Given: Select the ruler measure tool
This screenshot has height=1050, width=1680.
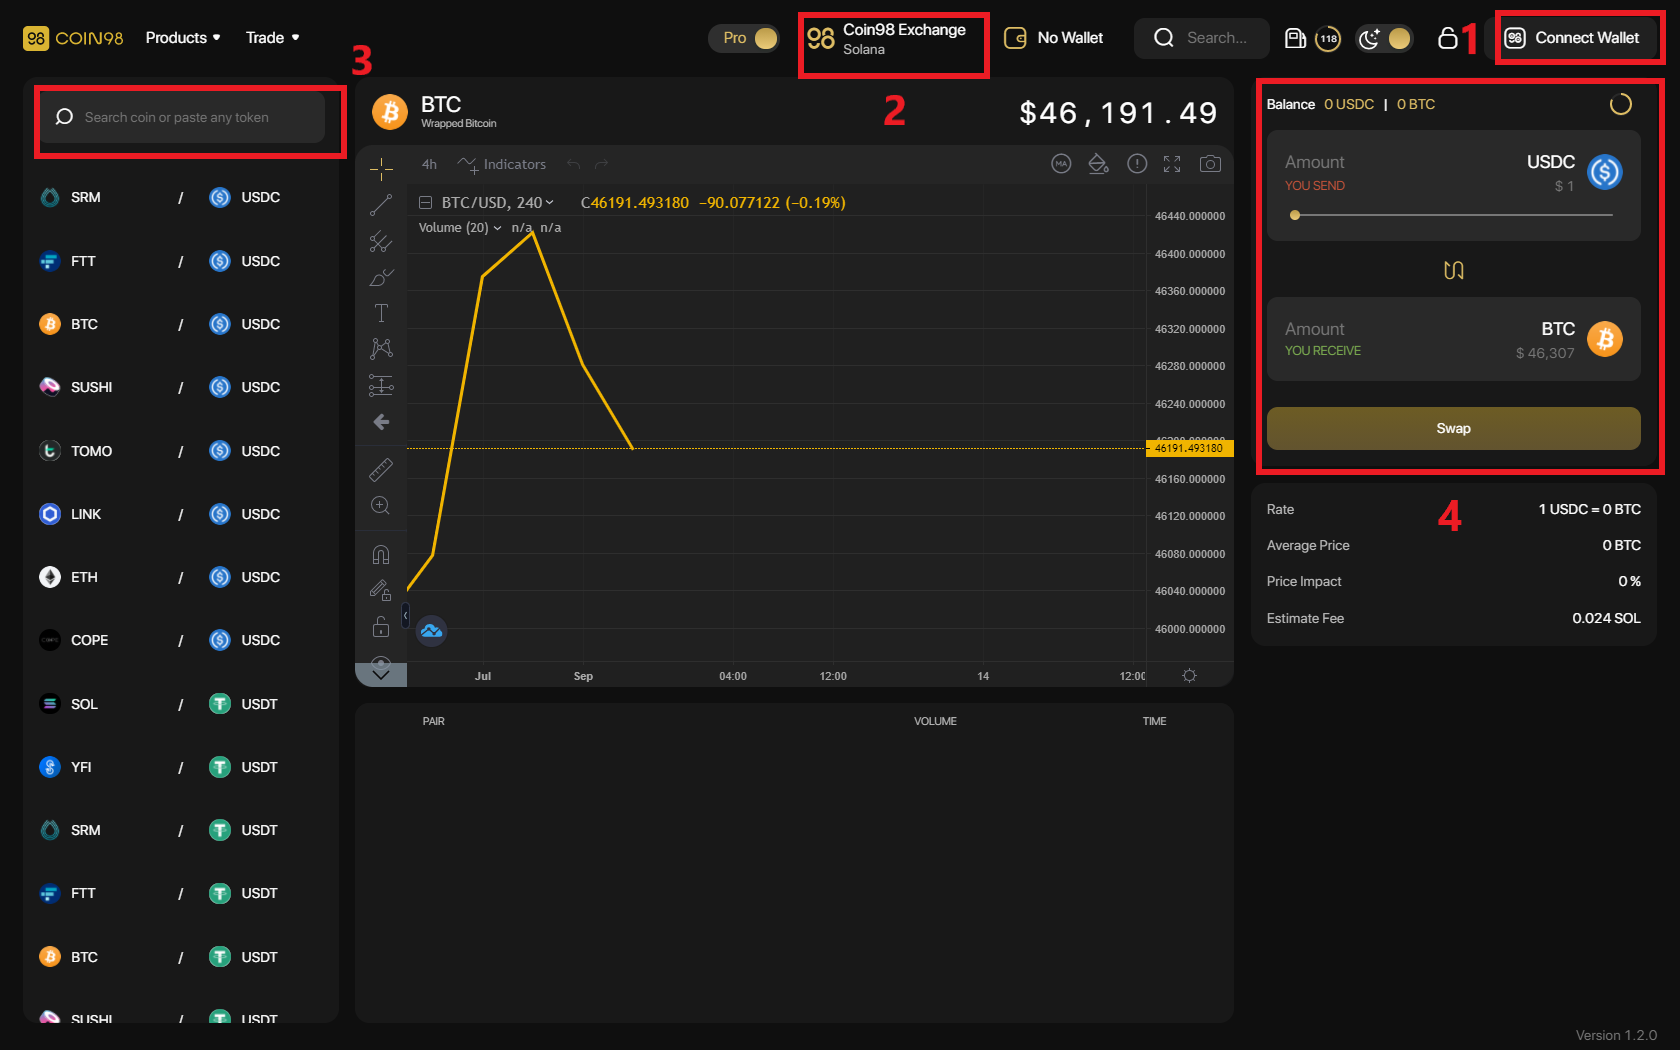Looking at the screenshot, I should [381, 469].
